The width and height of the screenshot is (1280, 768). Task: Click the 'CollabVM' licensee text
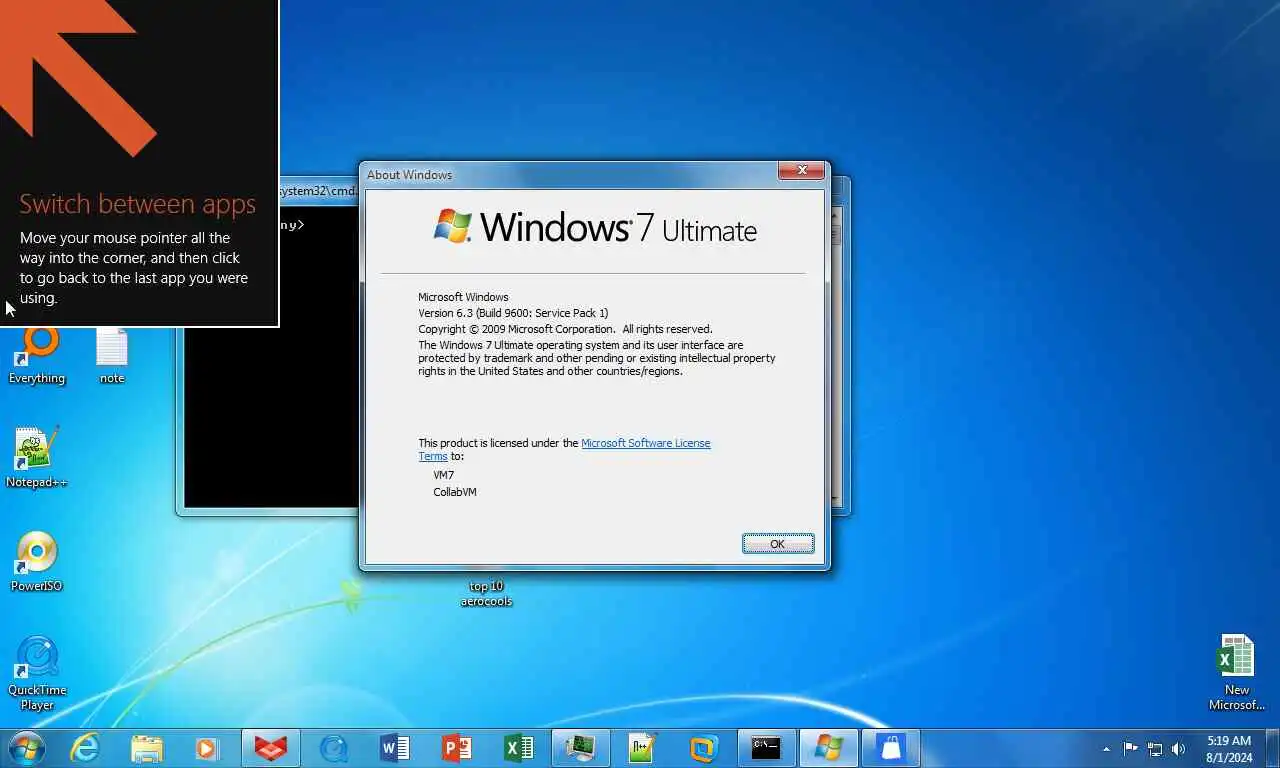455,492
